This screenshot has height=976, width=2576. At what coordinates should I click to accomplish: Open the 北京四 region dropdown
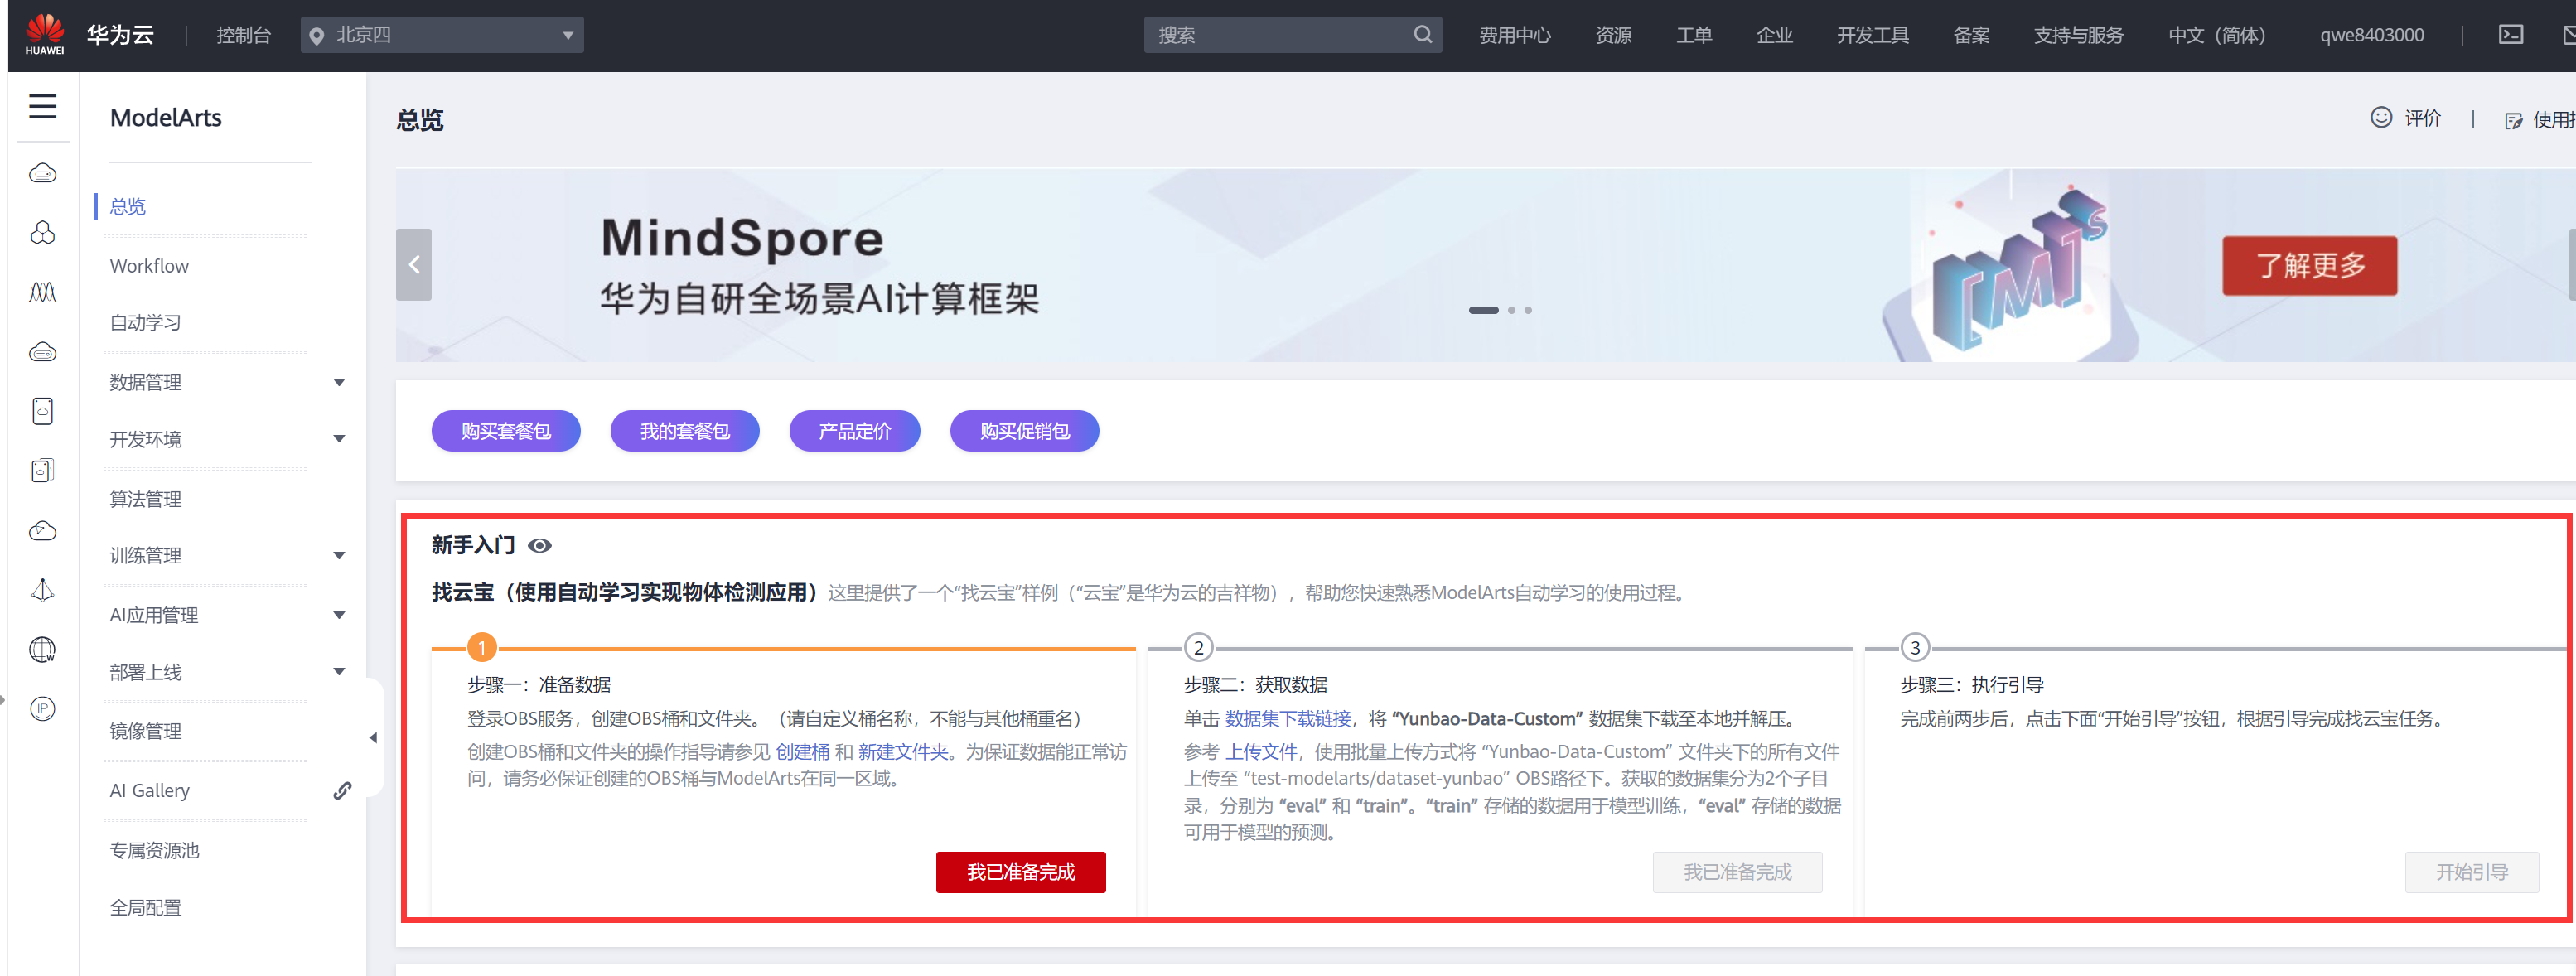(442, 35)
